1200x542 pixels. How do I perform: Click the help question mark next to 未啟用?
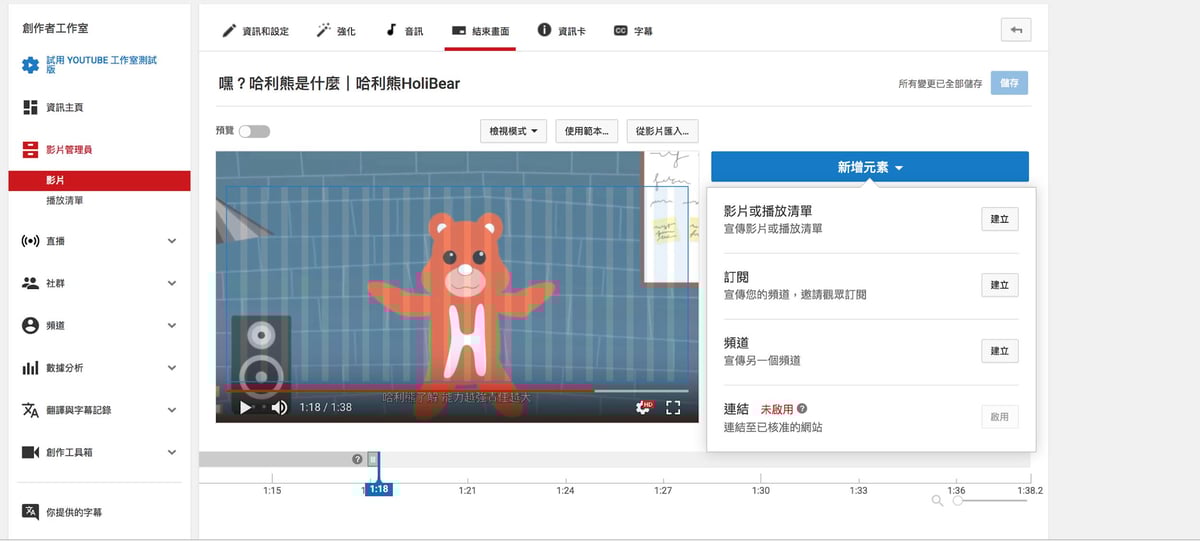click(802, 409)
